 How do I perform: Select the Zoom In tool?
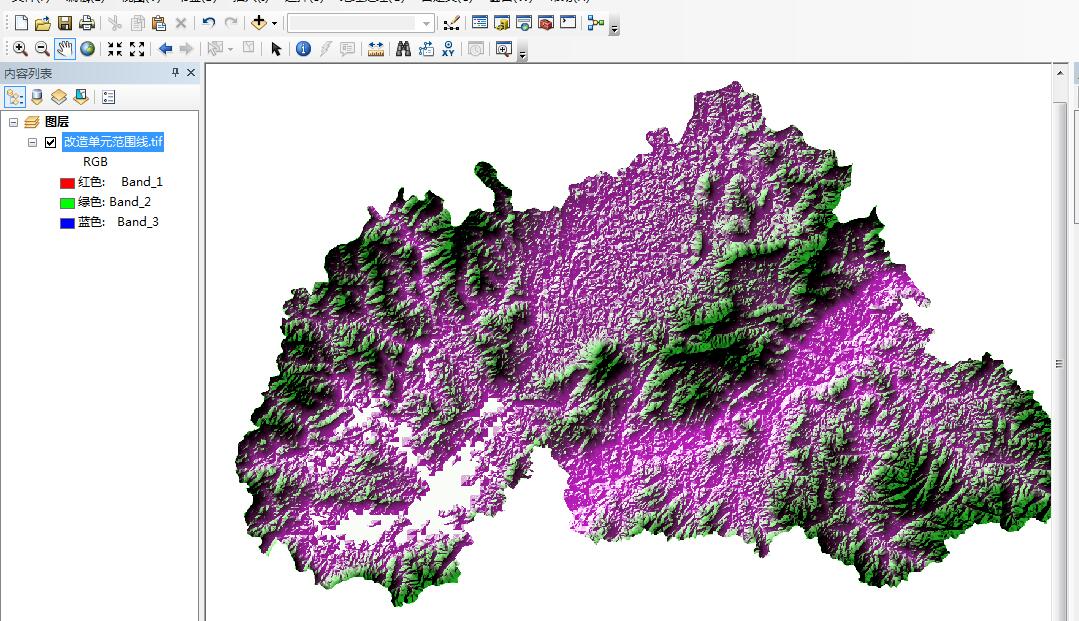click(x=20, y=49)
